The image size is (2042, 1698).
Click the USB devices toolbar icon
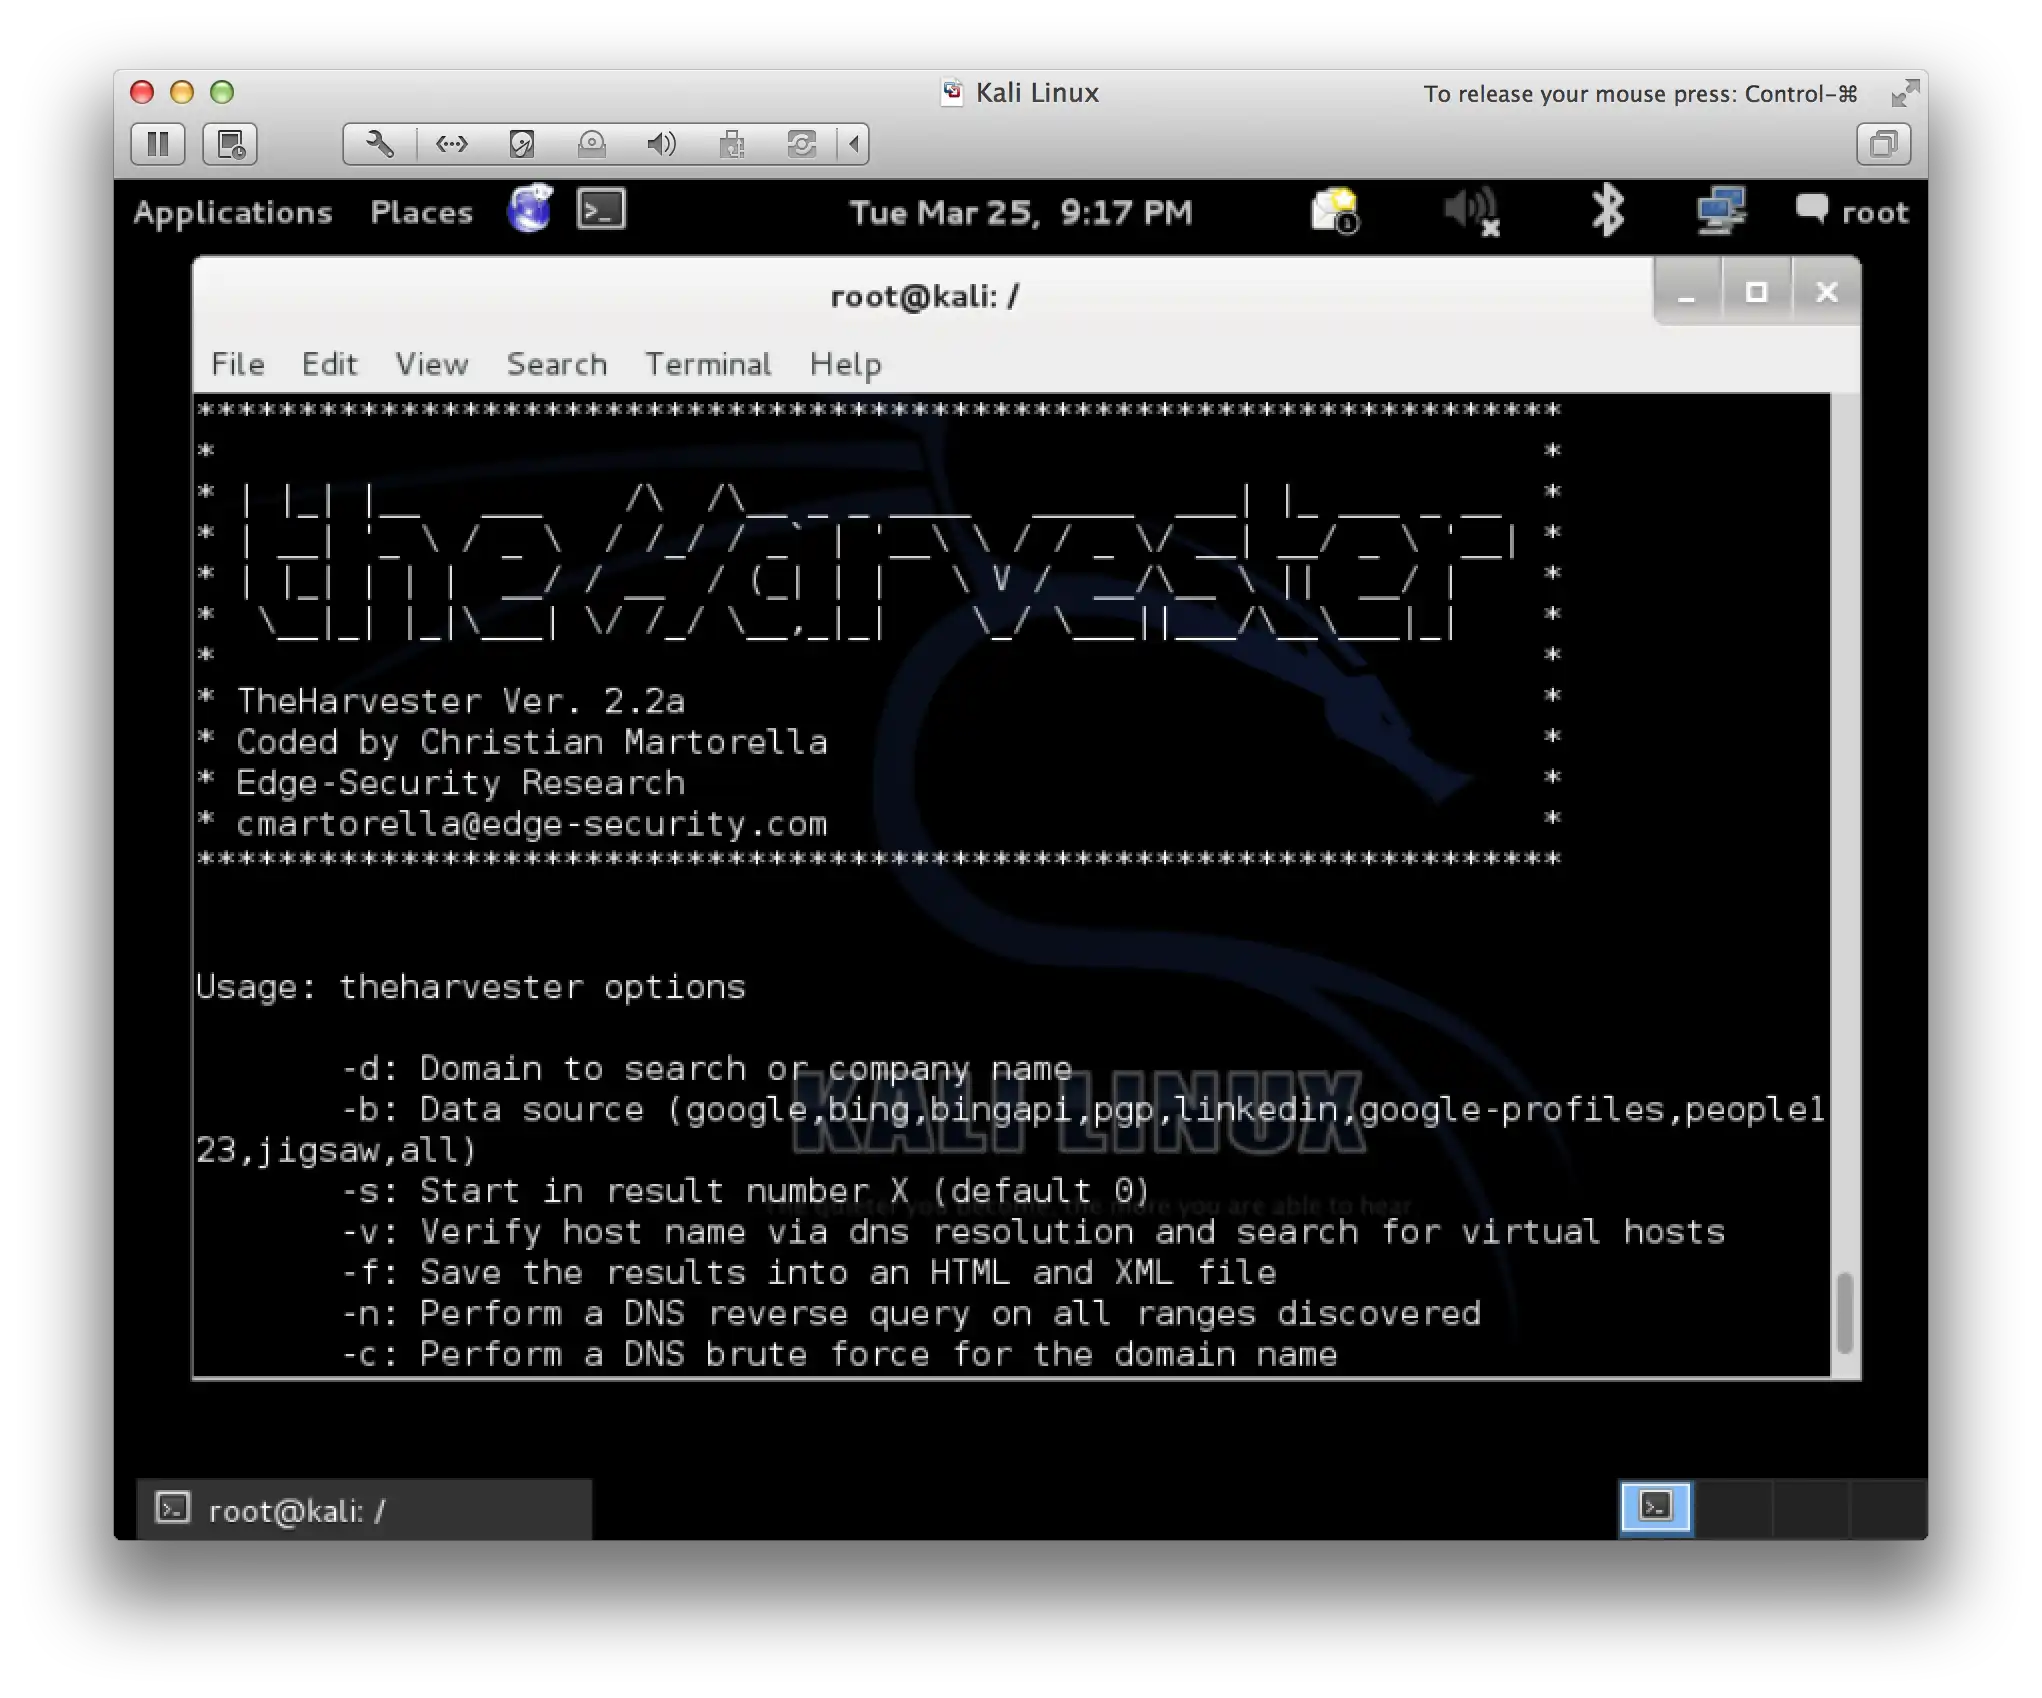pos(732,144)
